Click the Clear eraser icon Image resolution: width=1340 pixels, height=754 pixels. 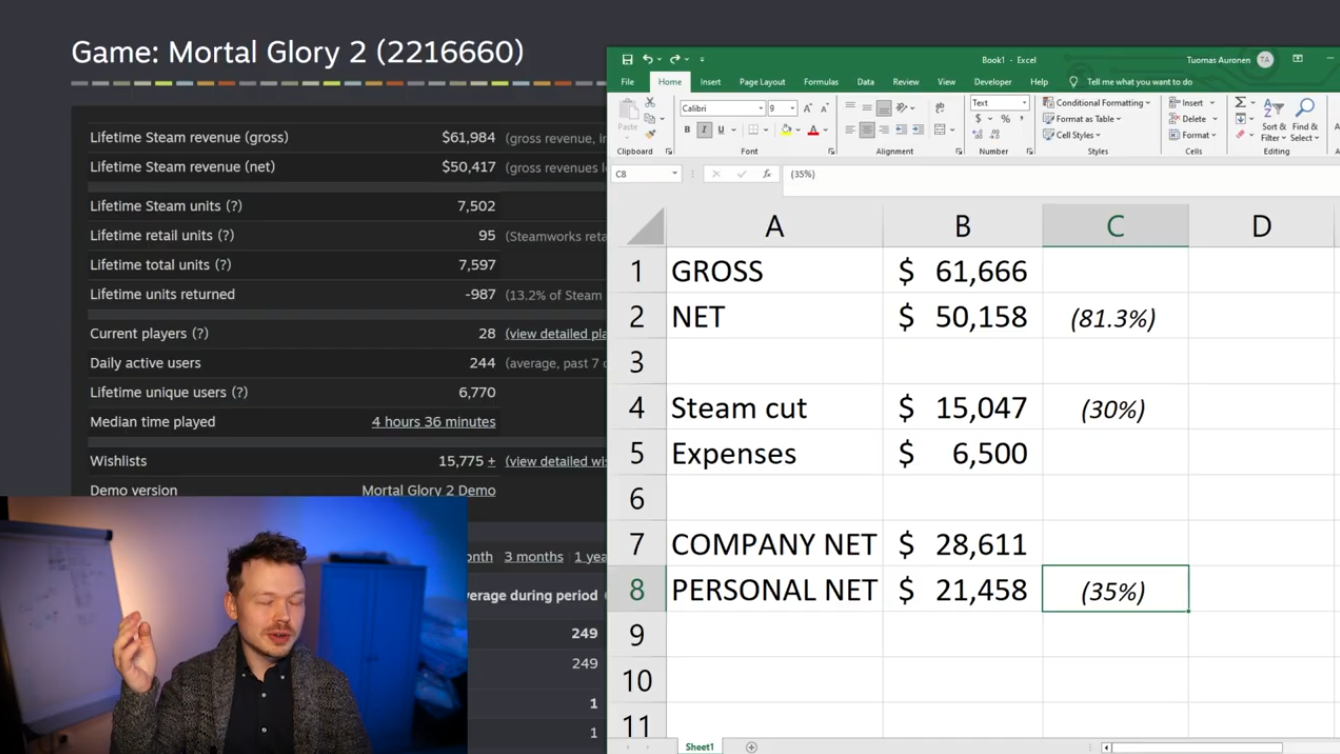point(1240,134)
